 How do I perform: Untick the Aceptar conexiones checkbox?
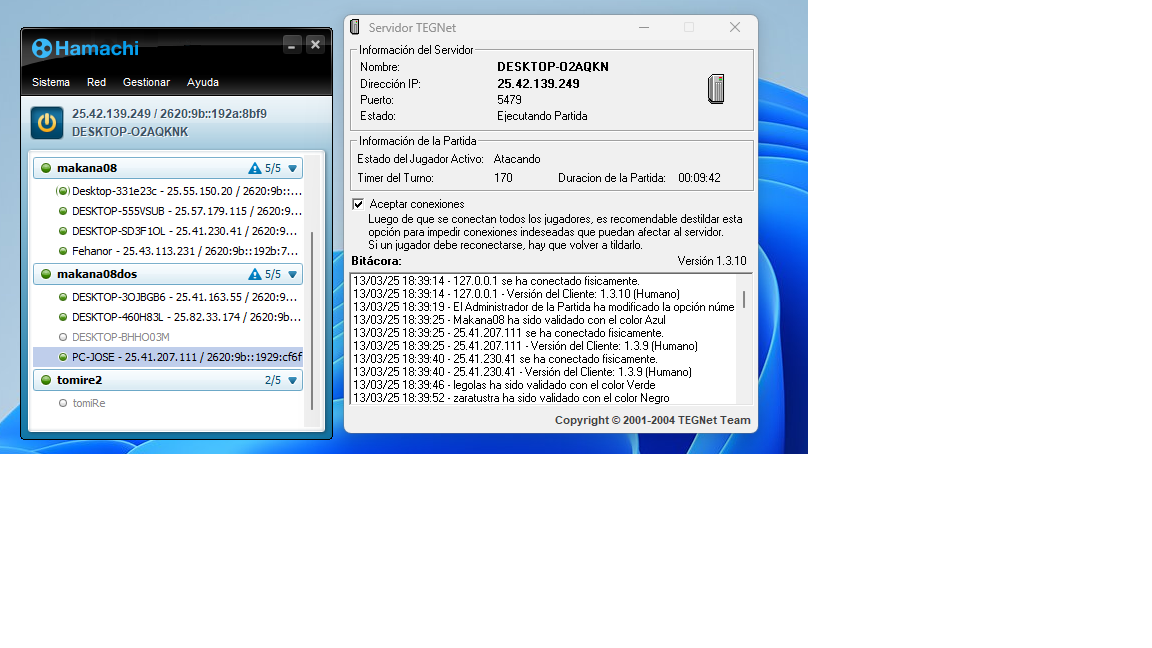358,204
